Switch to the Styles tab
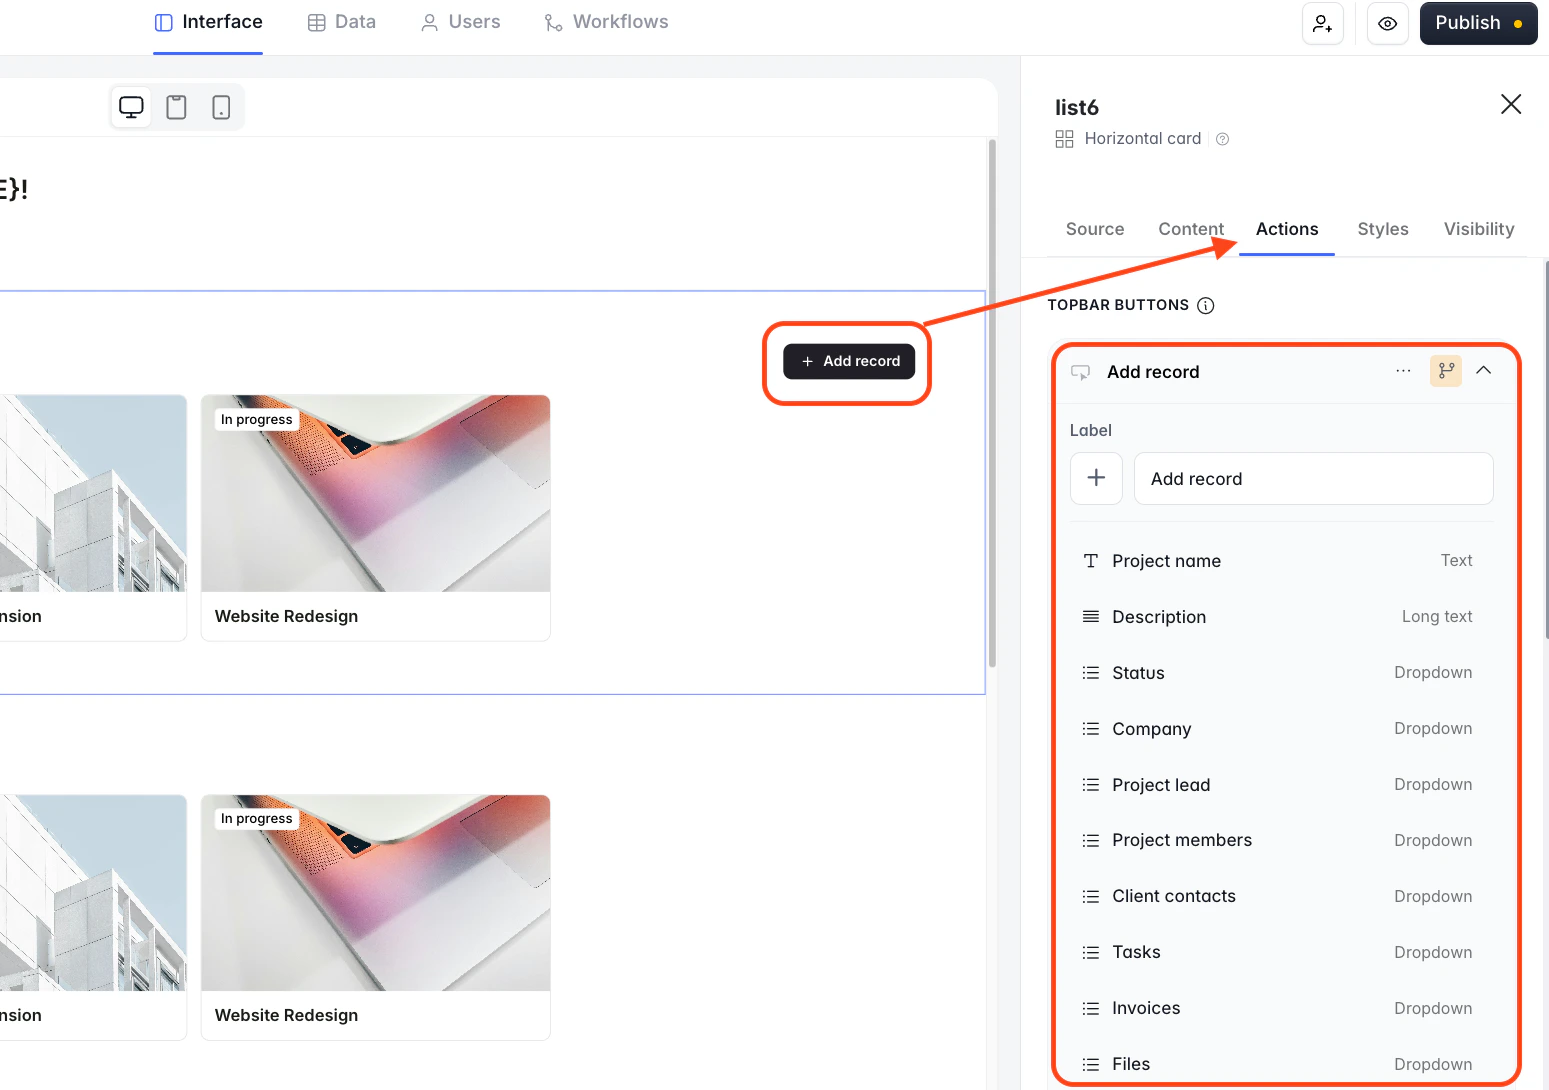Viewport: 1549px width, 1090px height. coord(1383,229)
